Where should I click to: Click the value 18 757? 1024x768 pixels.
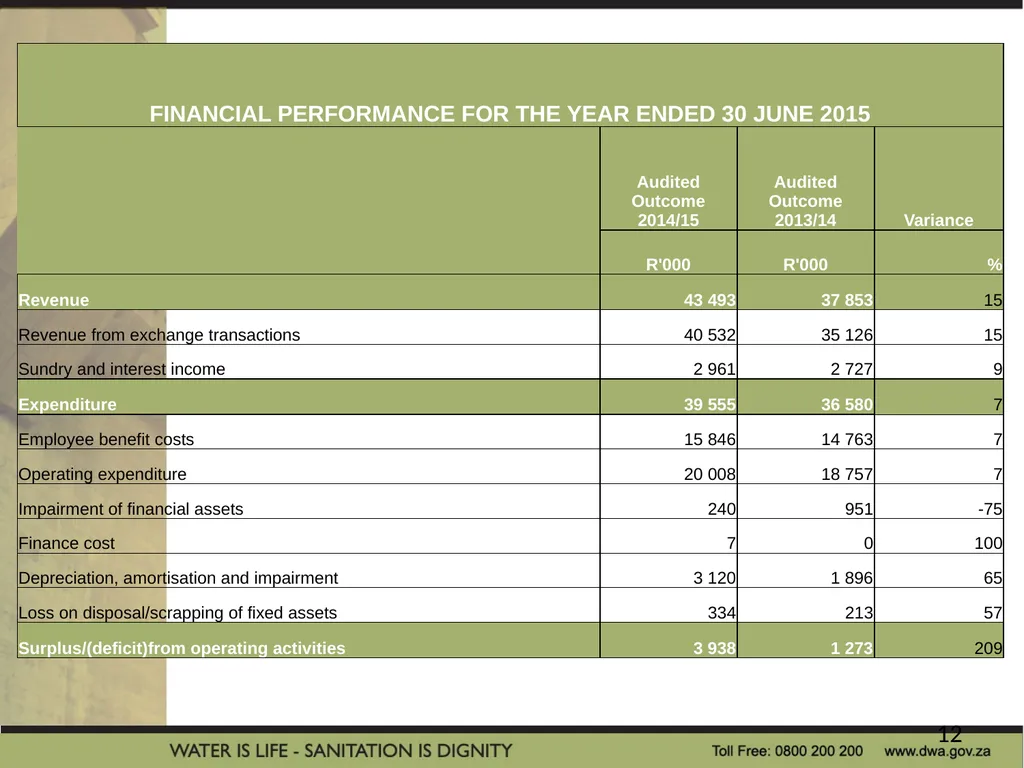pyautogui.click(x=846, y=474)
